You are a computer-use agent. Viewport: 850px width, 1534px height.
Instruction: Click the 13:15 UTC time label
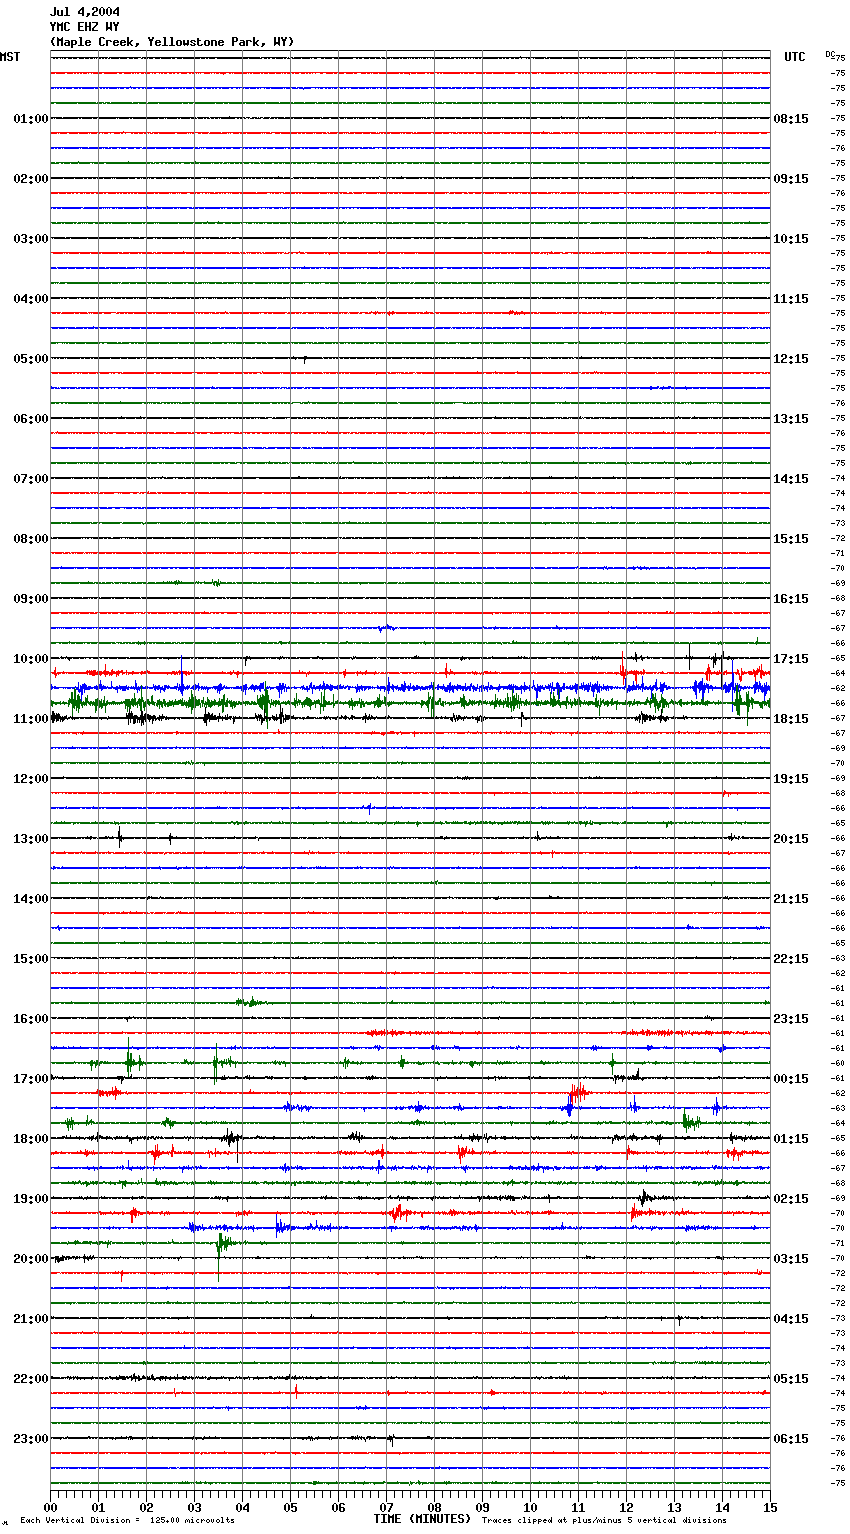(791, 419)
